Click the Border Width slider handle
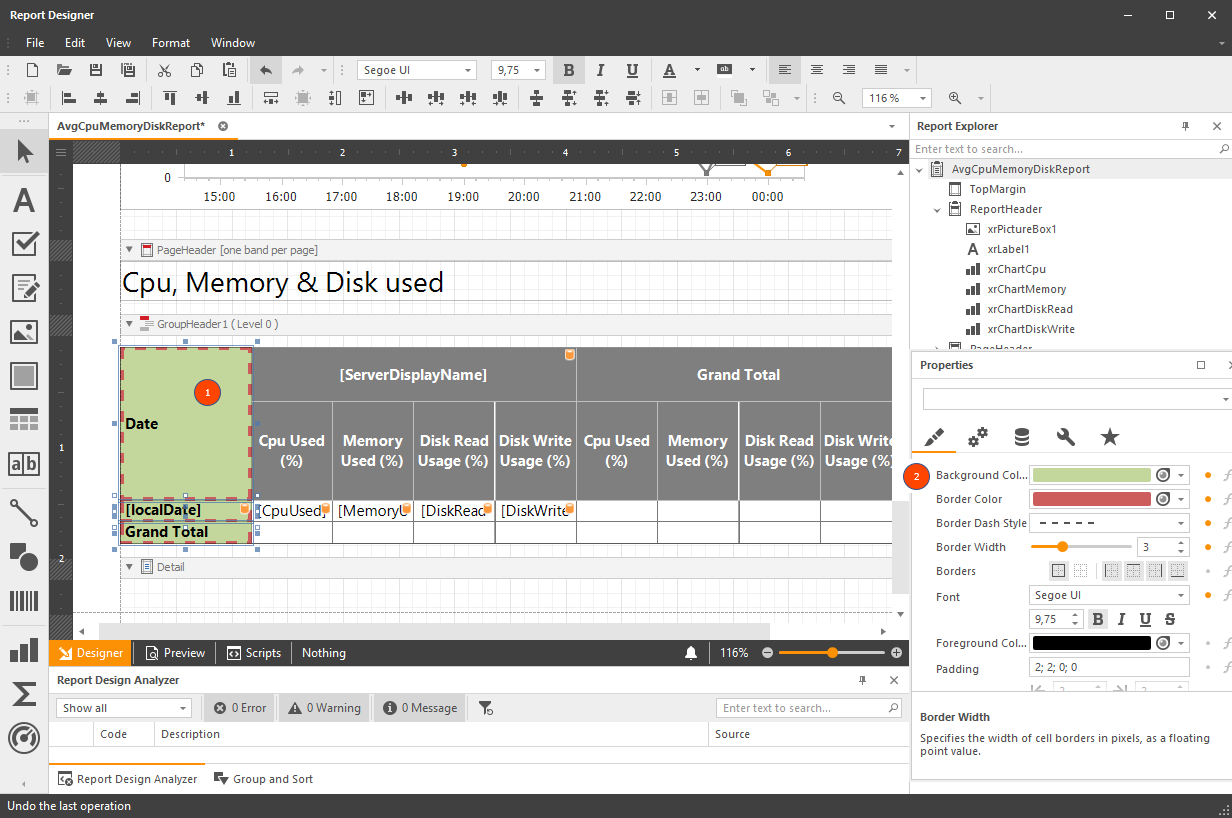The height and width of the screenshot is (818, 1232). click(1062, 547)
